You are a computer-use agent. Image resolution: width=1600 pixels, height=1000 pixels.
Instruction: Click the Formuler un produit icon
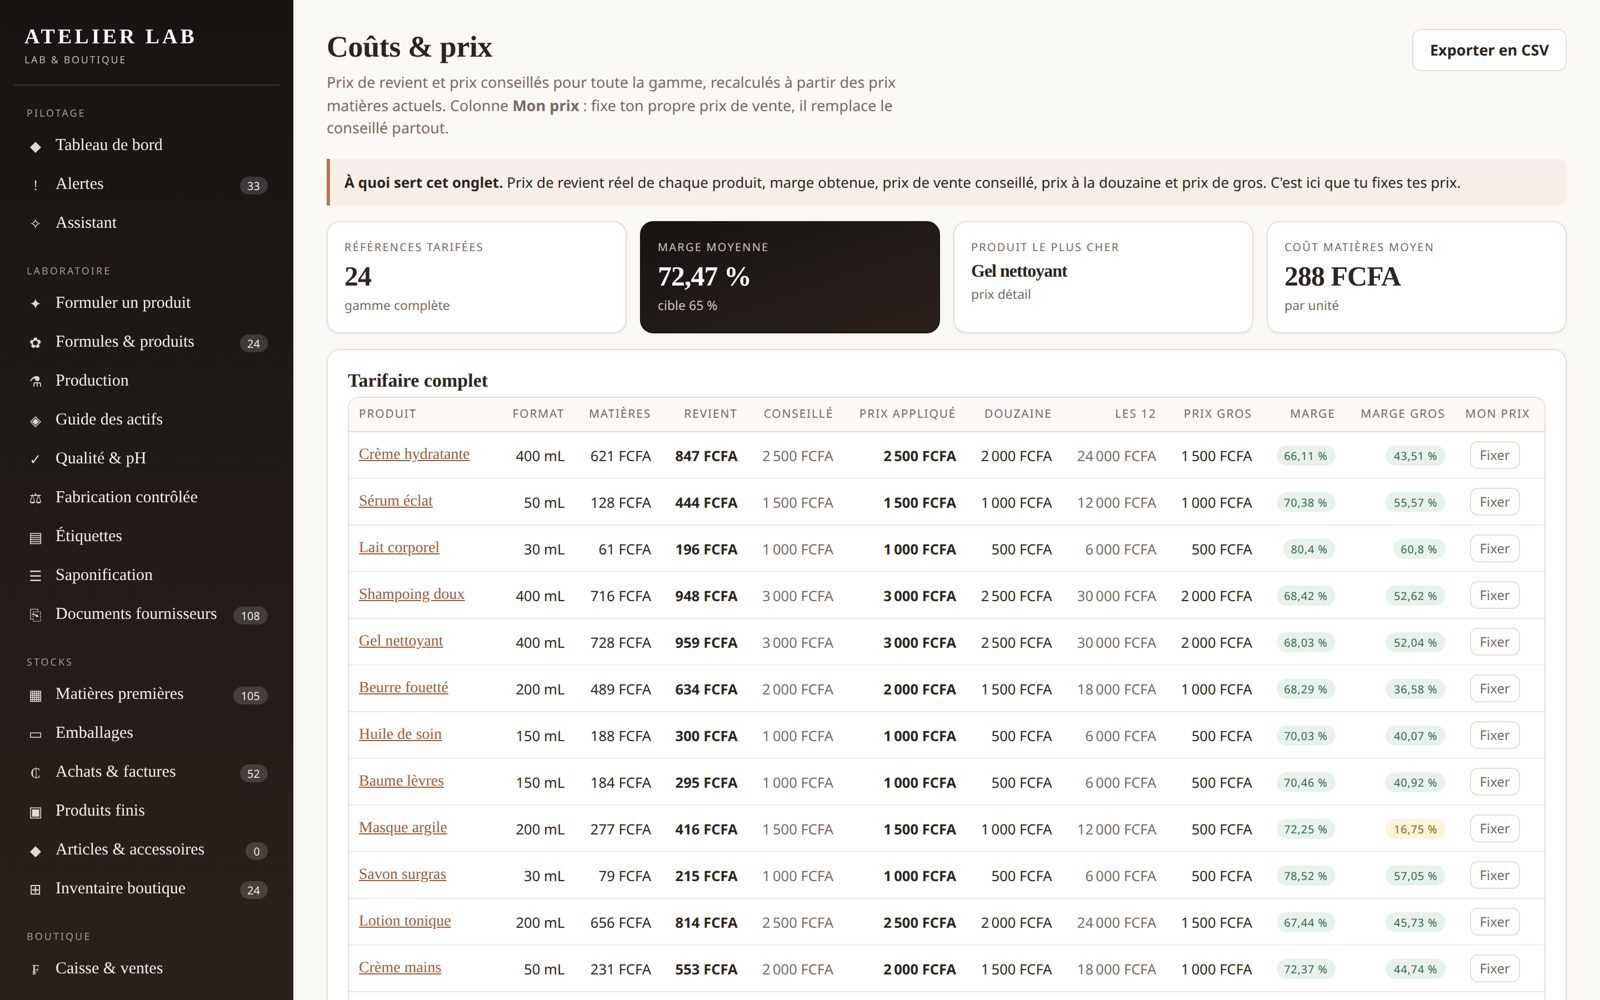coord(35,304)
